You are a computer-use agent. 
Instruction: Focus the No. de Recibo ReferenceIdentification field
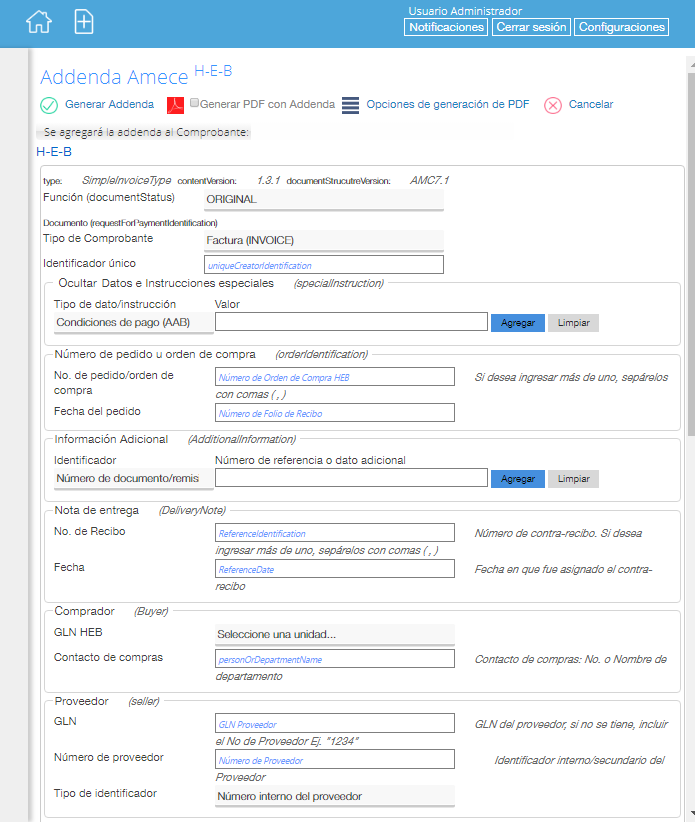[x=334, y=533]
